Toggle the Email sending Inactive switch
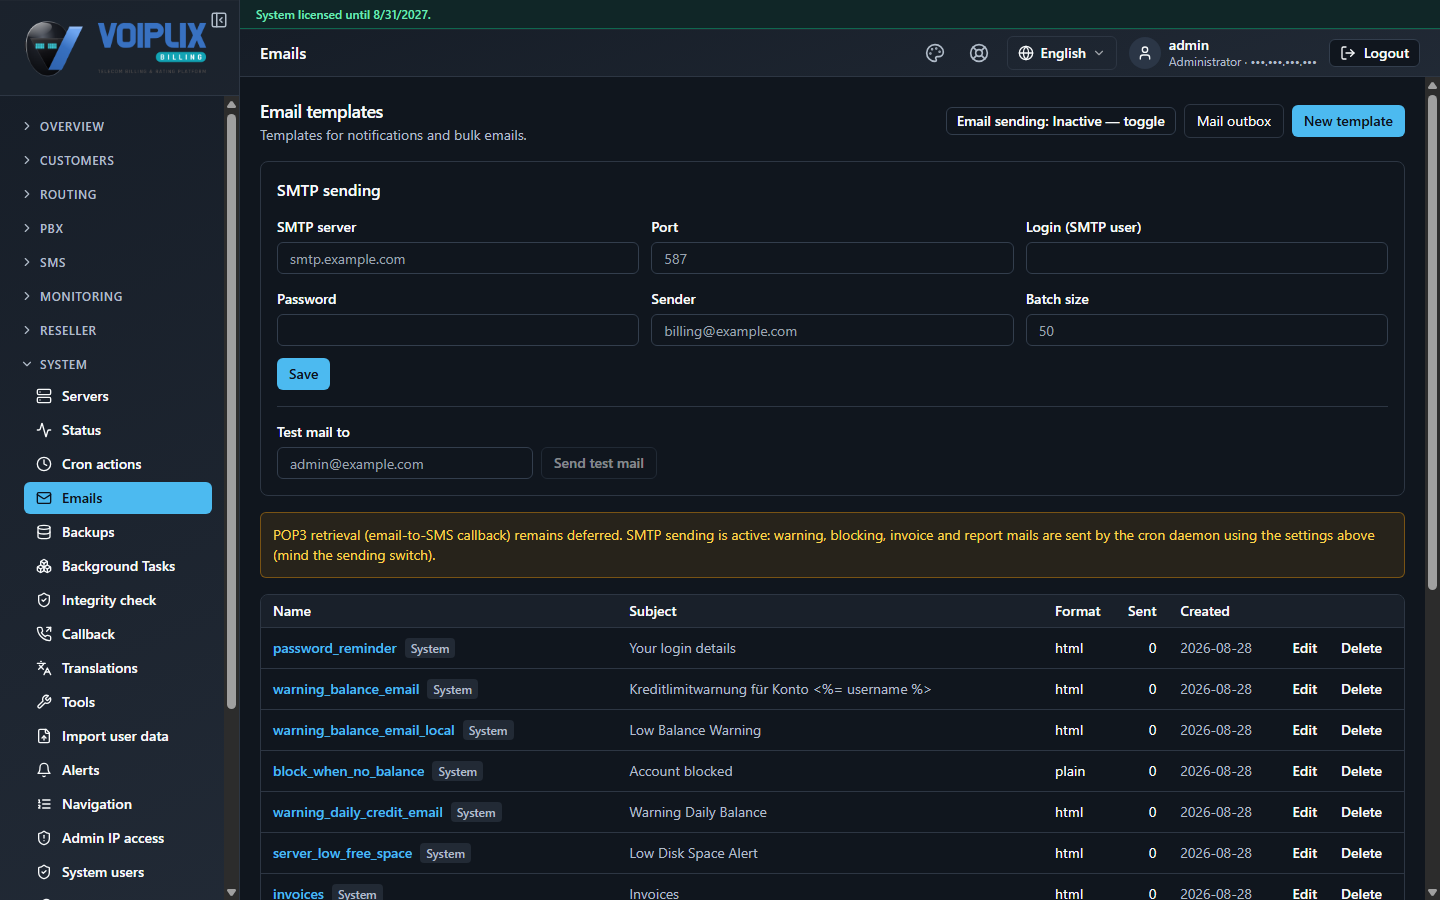The height and width of the screenshot is (900, 1440). [x=1061, y=121]
